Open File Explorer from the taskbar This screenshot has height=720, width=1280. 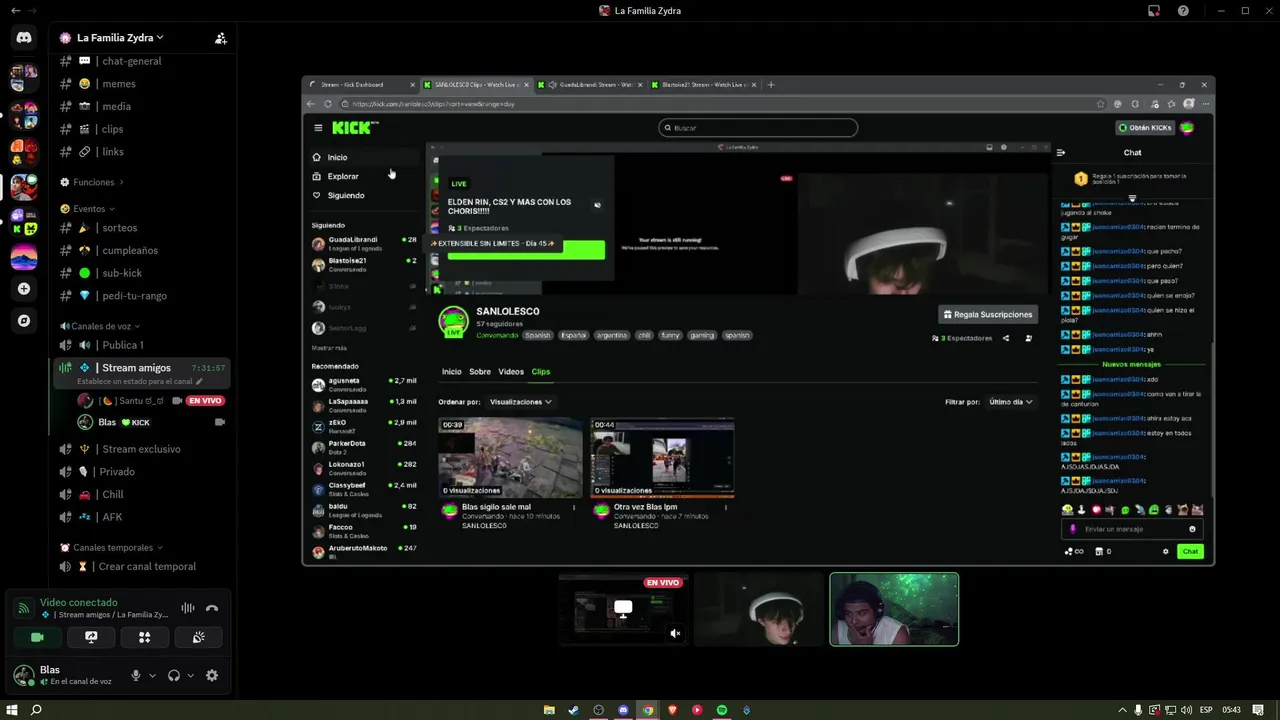549,710
